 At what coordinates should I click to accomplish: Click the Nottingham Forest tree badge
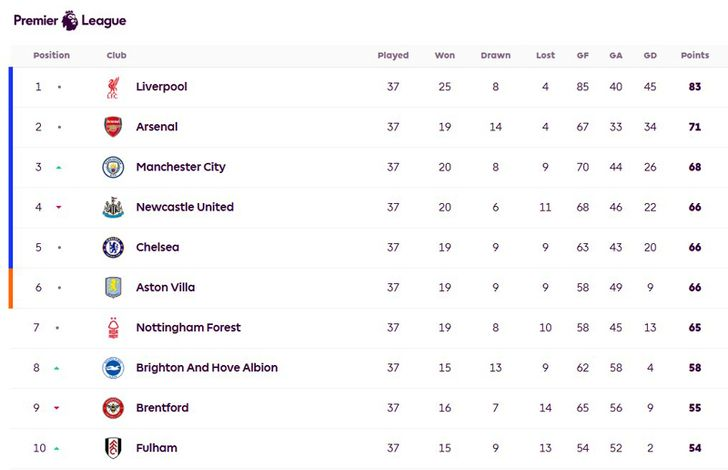[x=113, y=328]
